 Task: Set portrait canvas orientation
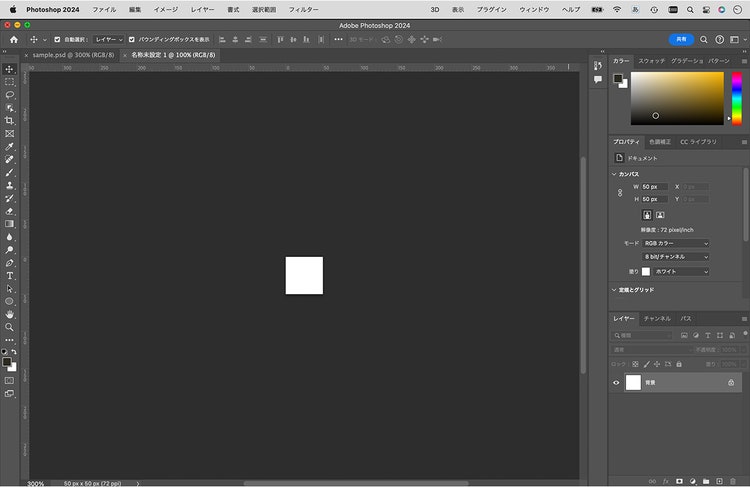click(647, 215)
